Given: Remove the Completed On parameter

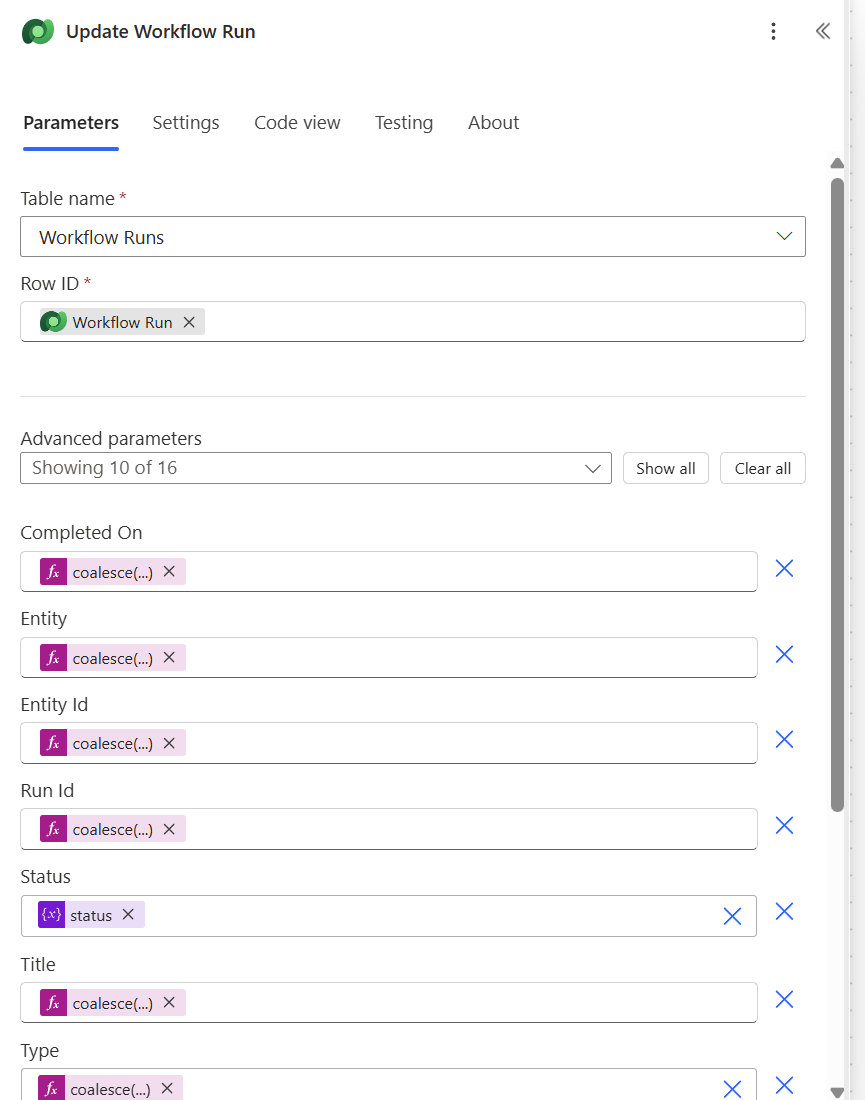Looking at the screenshot, I should pos(784,569).
